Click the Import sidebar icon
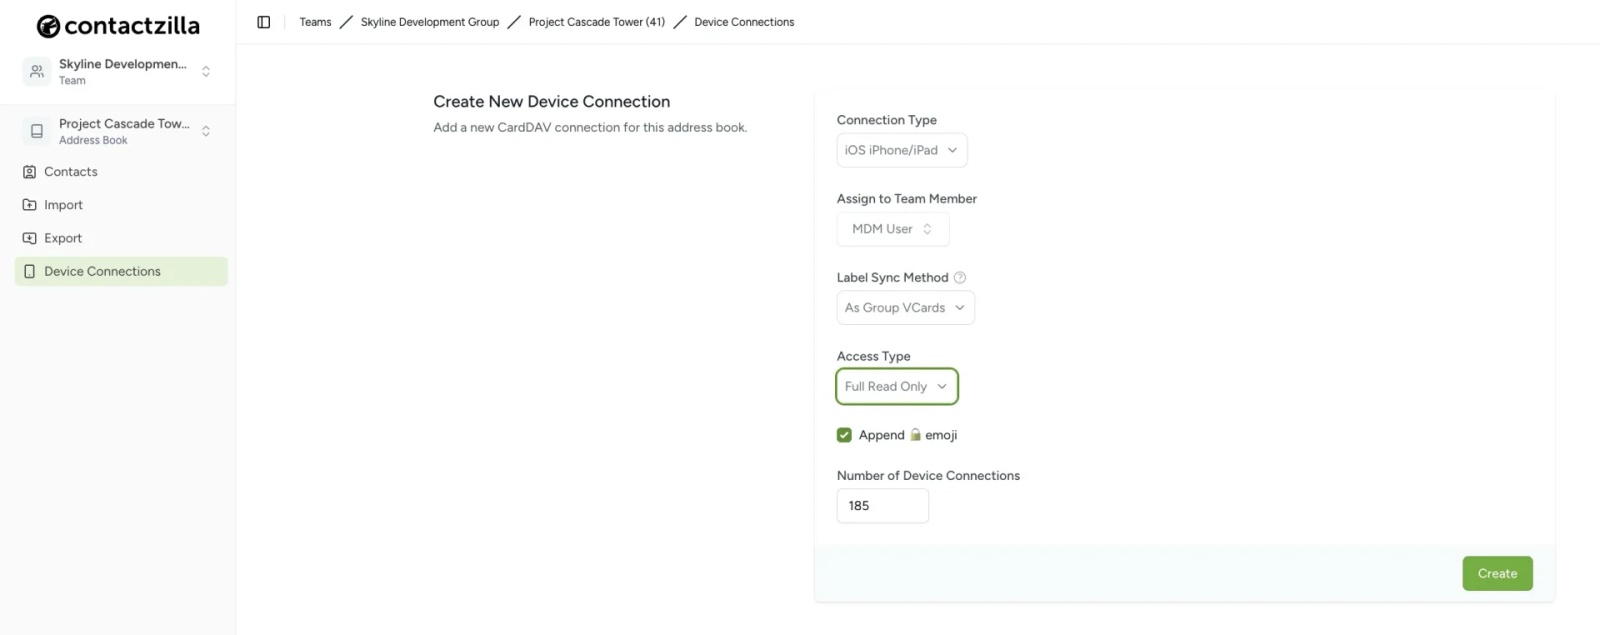The image size is (1600, 635). (x=30, y=205)
